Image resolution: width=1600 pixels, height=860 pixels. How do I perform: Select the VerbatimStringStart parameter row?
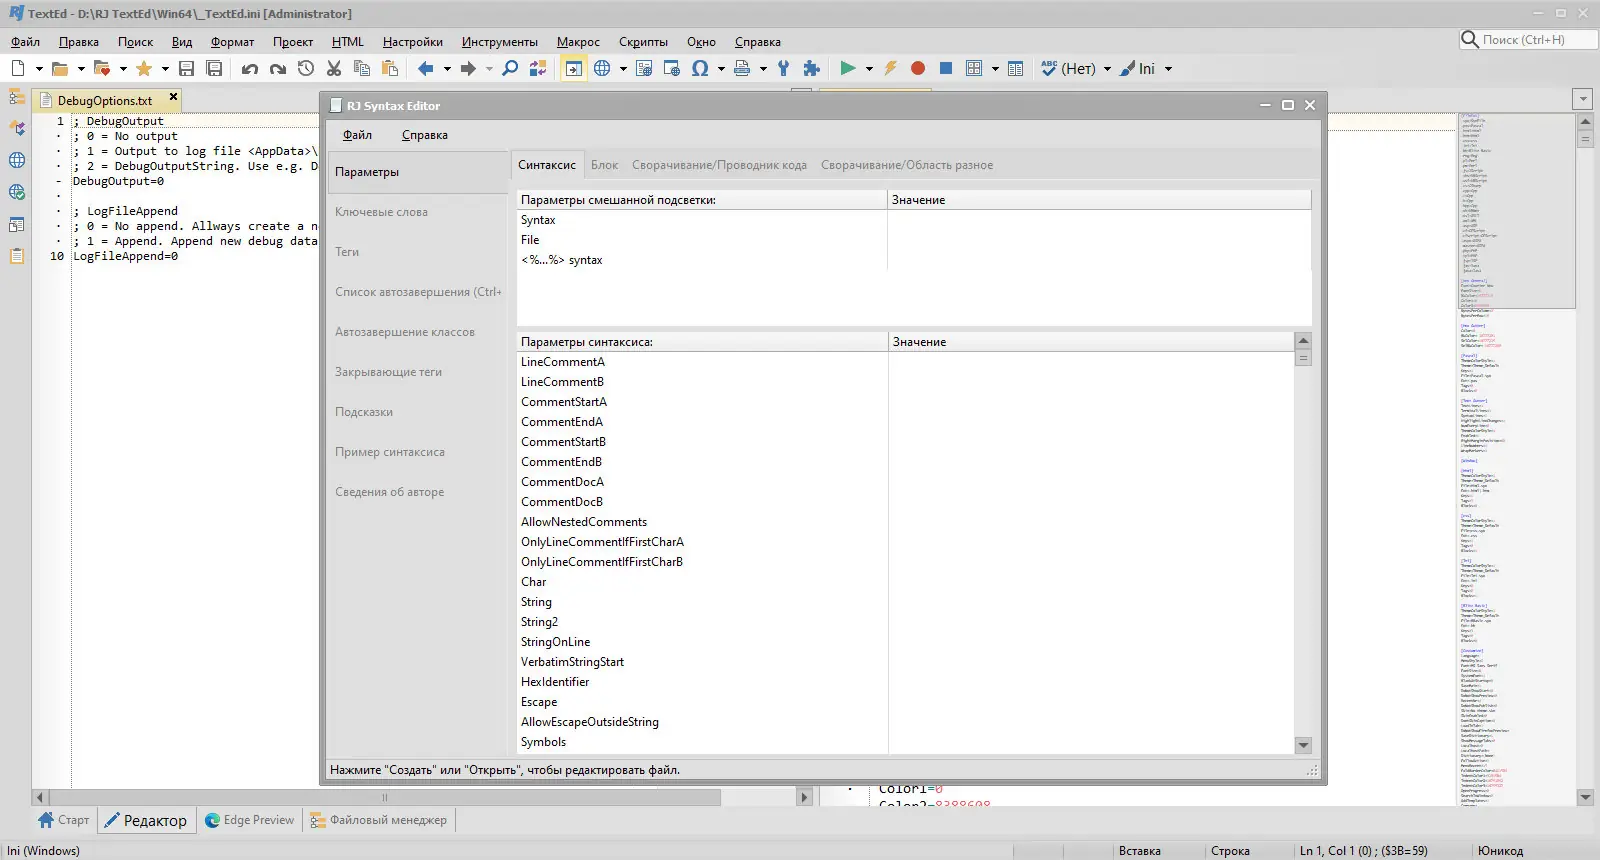coord(905,662)
